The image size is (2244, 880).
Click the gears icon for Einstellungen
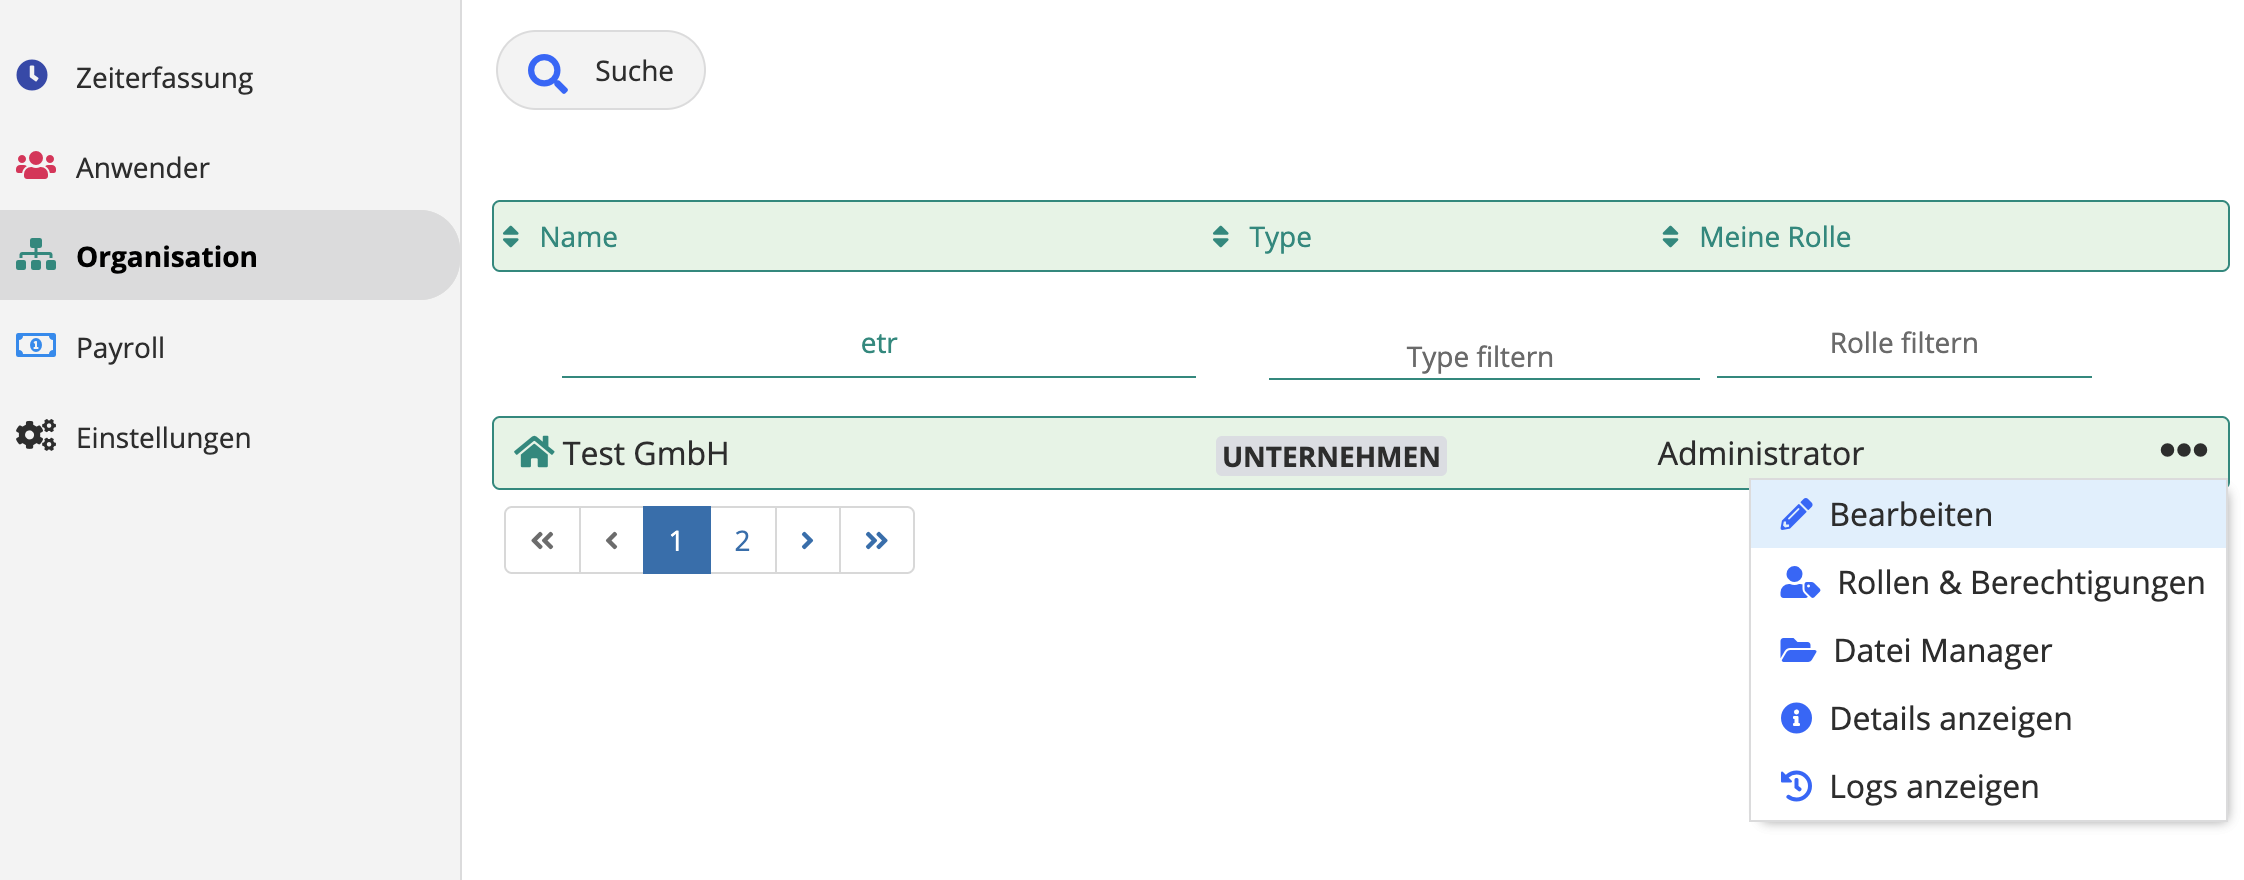[36, 435]
